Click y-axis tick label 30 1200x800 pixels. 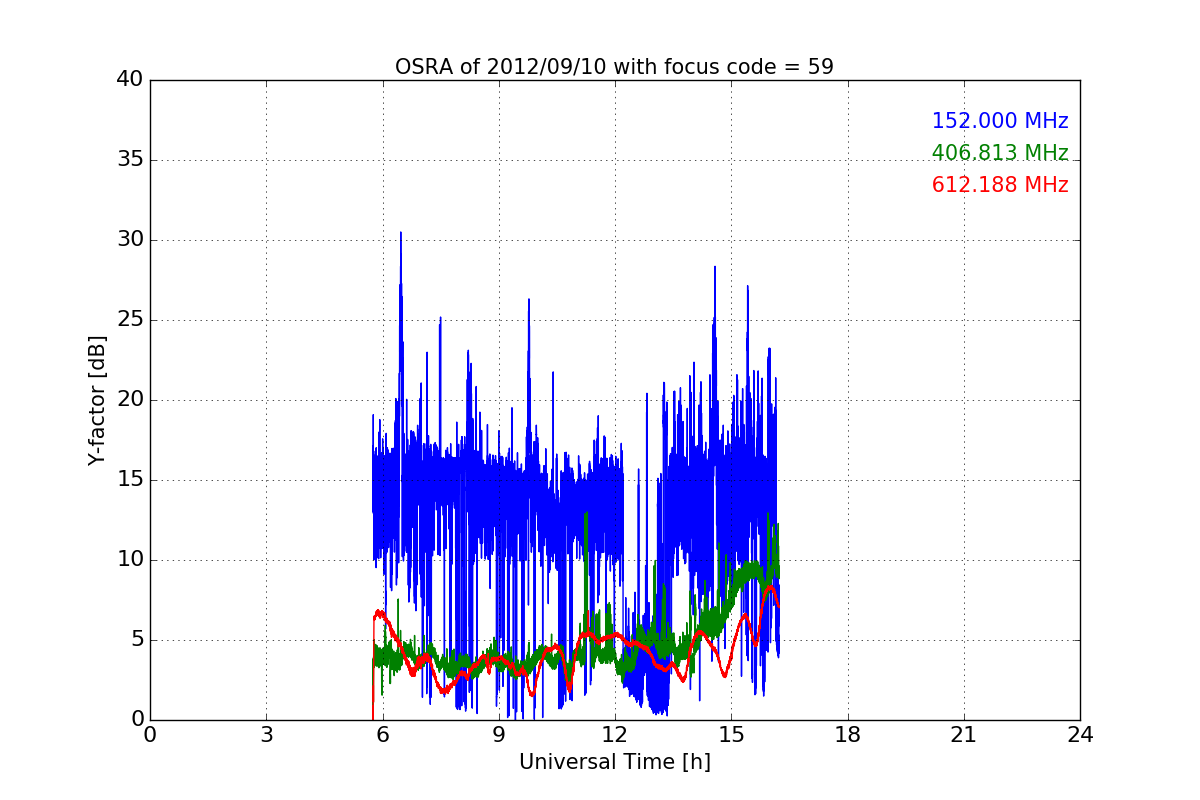(x=130, y=240)
